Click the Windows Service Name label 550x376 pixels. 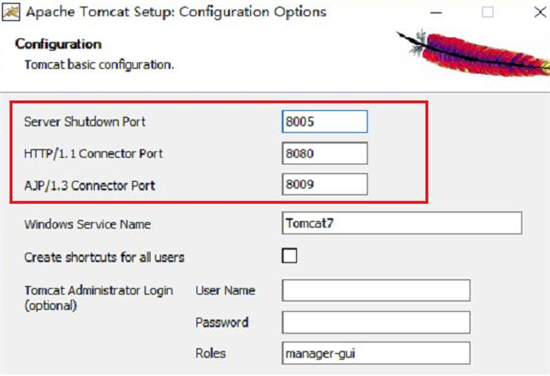point(87,224)
